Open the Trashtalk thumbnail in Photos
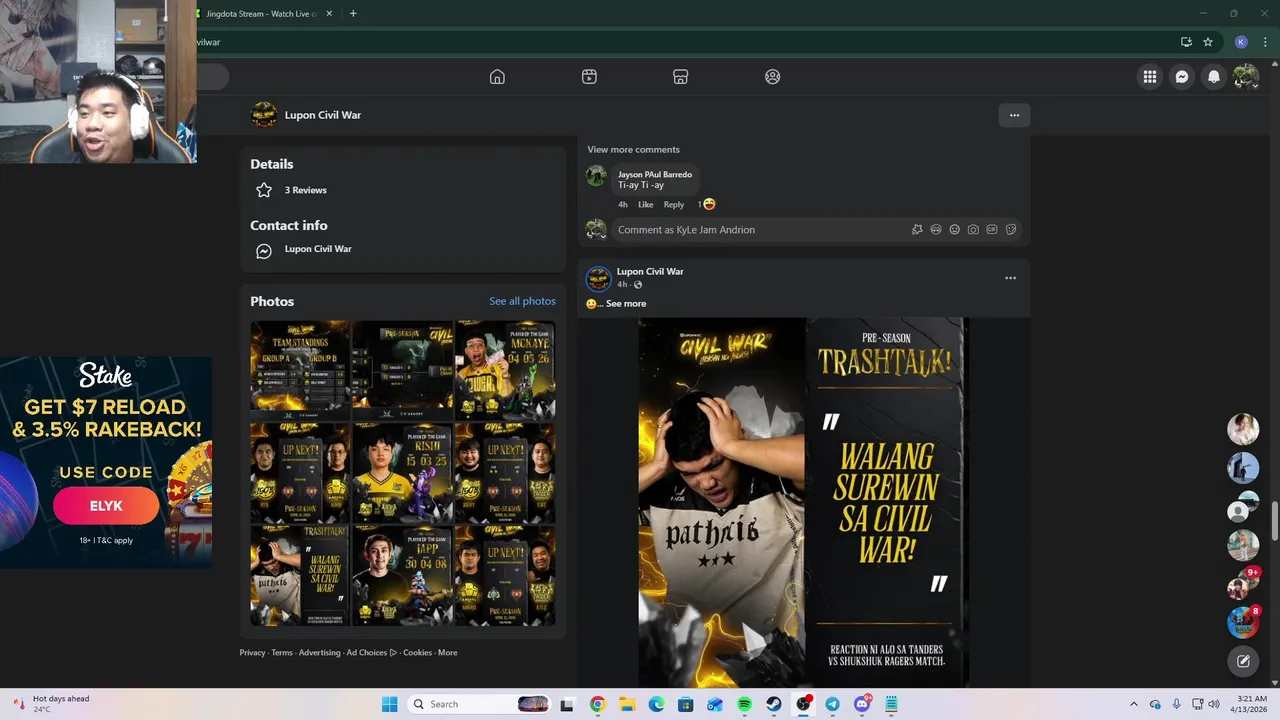Viewport: 1280px width, 720px height. [300, 575]
